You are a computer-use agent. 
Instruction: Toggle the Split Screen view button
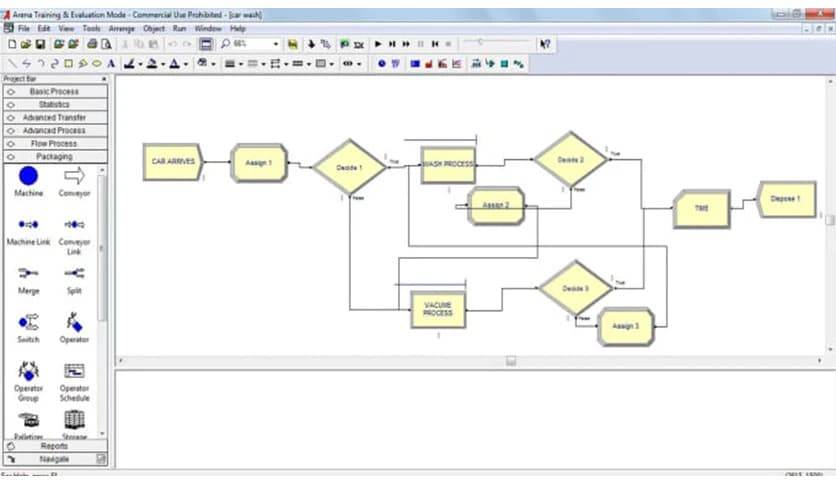click(x=206, y=44)
